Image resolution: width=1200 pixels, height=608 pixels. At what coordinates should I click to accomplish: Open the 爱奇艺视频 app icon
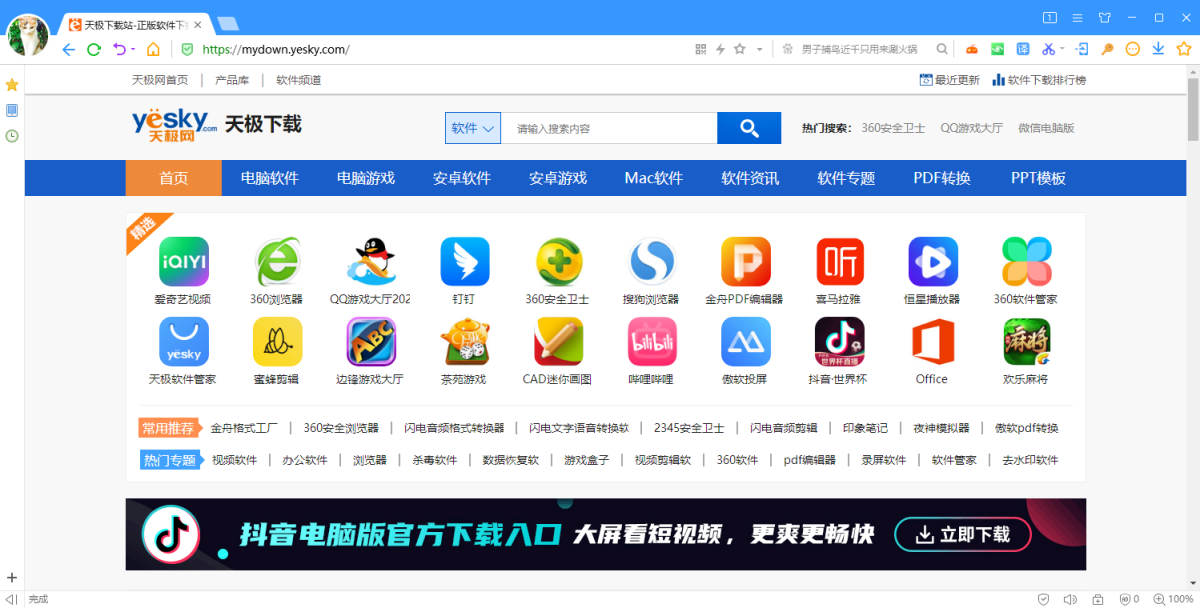pyautogui.click(x=184, y=262)
